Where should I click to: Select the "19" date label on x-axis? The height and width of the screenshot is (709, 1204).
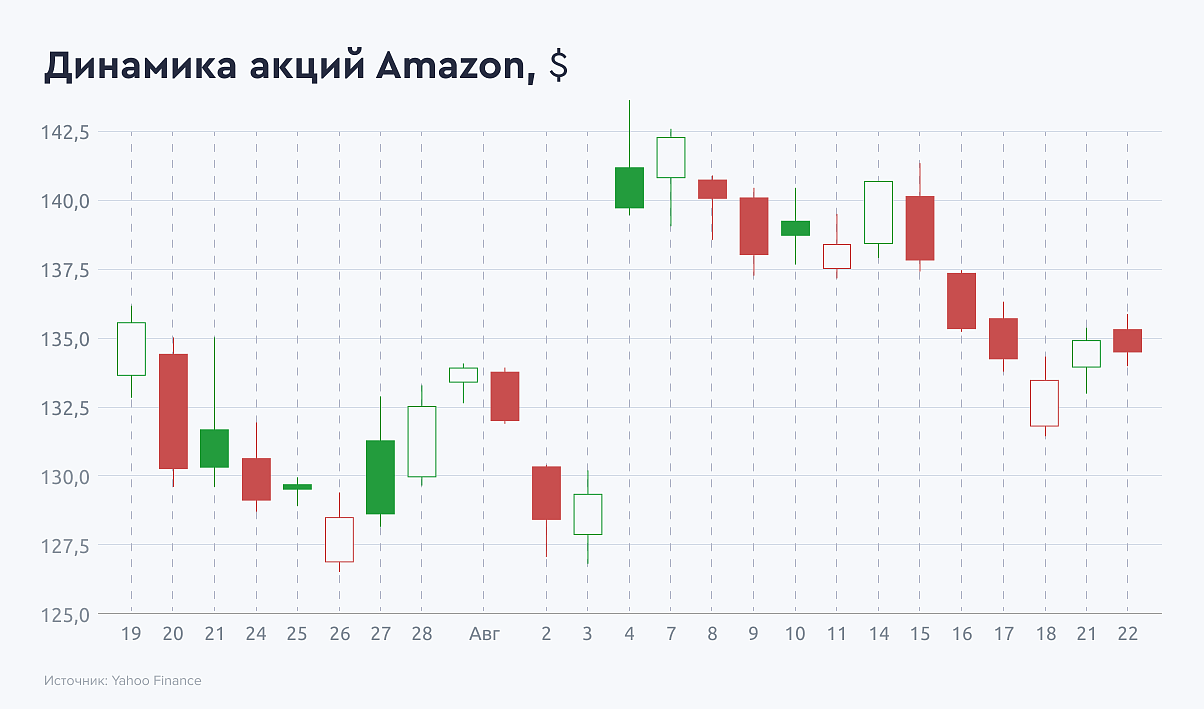tap(131, 634)
